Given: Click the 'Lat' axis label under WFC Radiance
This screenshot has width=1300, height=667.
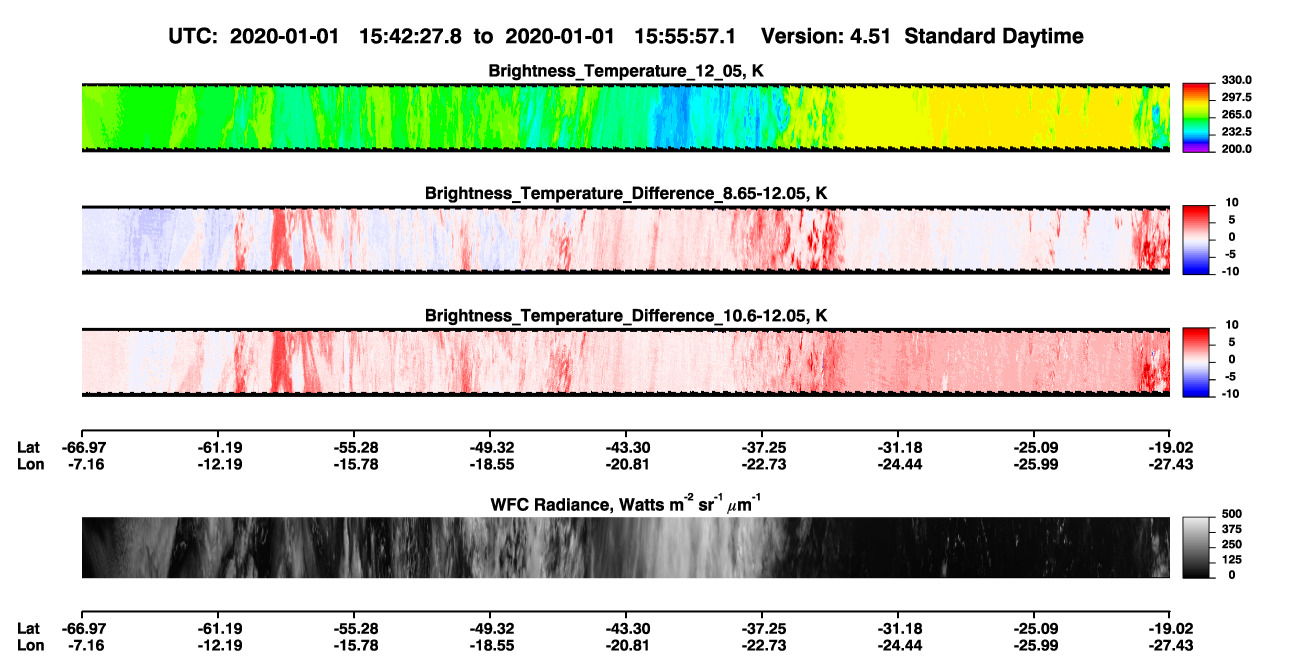Looking at the screenshot, I should click(28, 629).
